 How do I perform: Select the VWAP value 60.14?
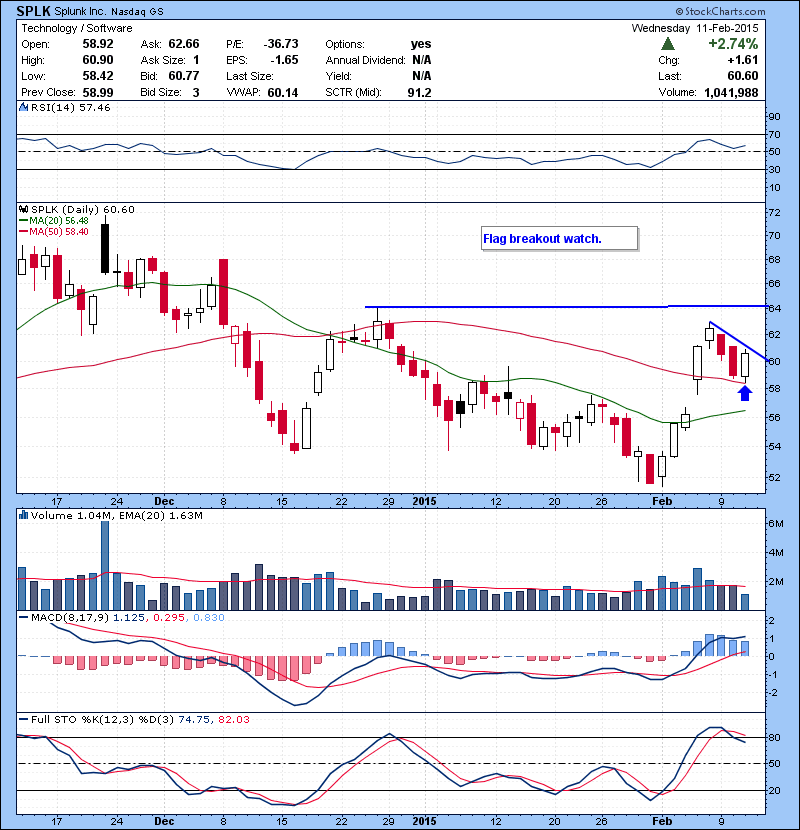point(283,92)
